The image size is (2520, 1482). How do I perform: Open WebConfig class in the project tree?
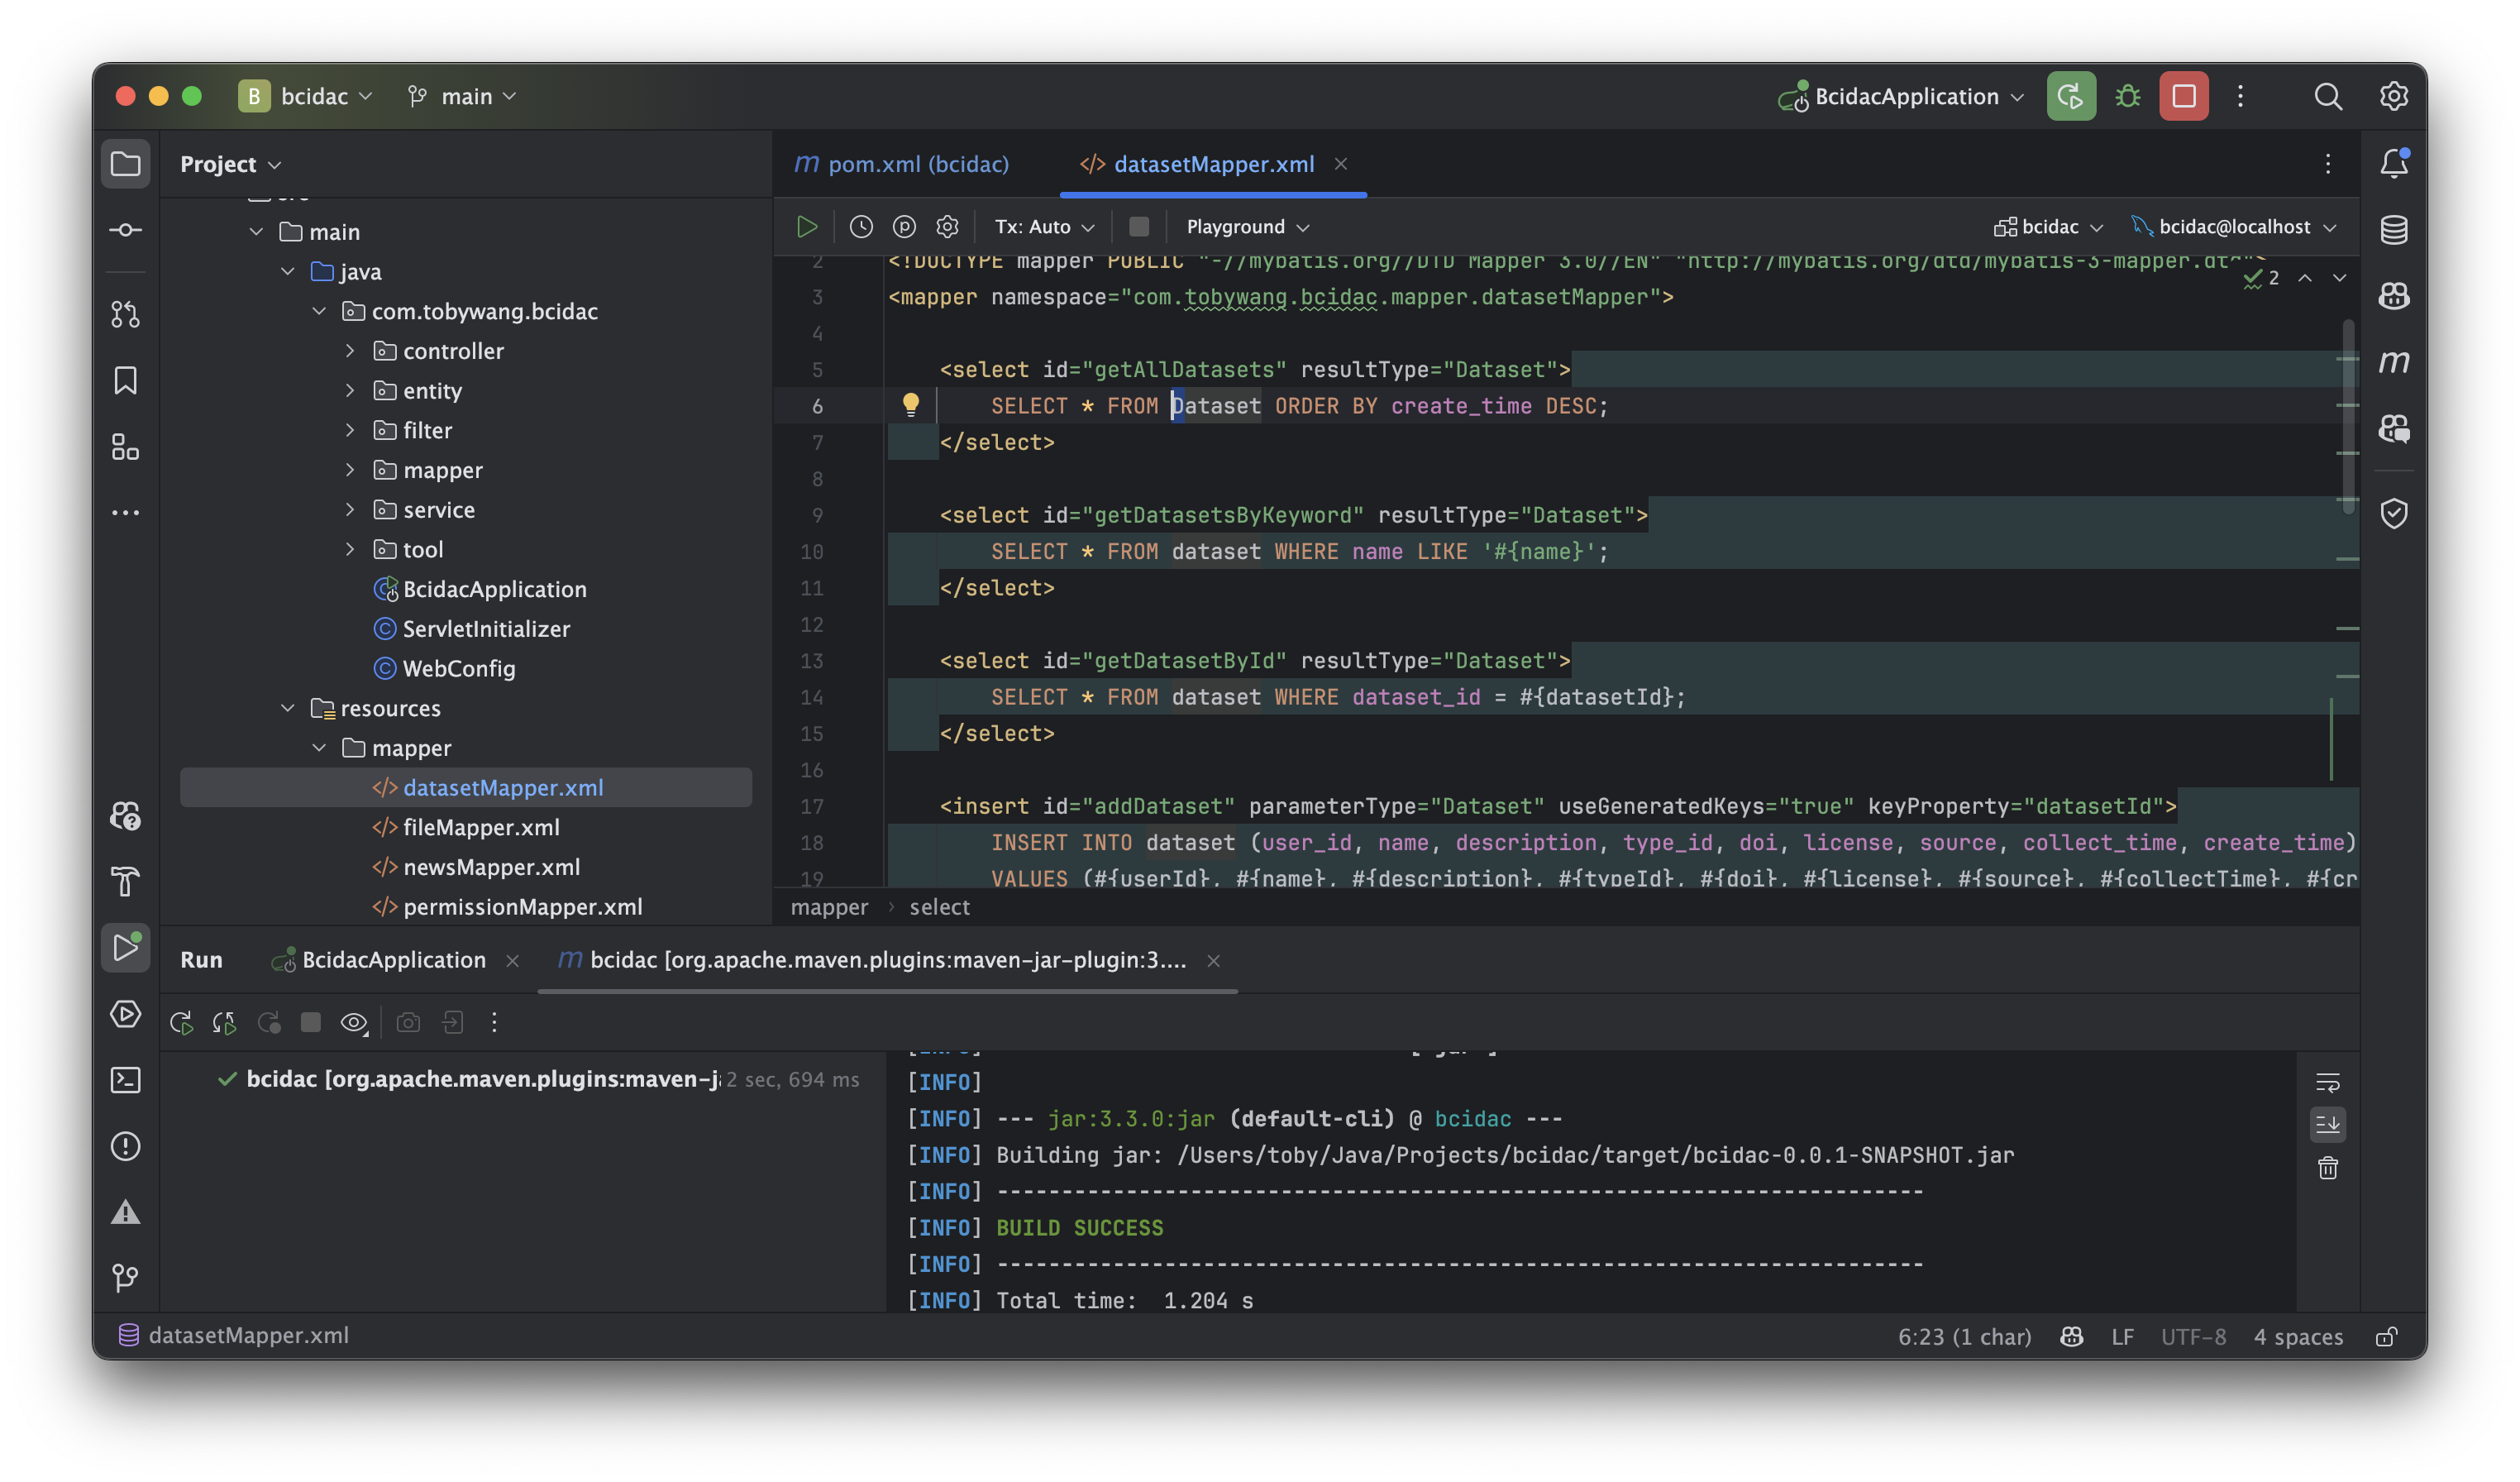tap(458, 668)
